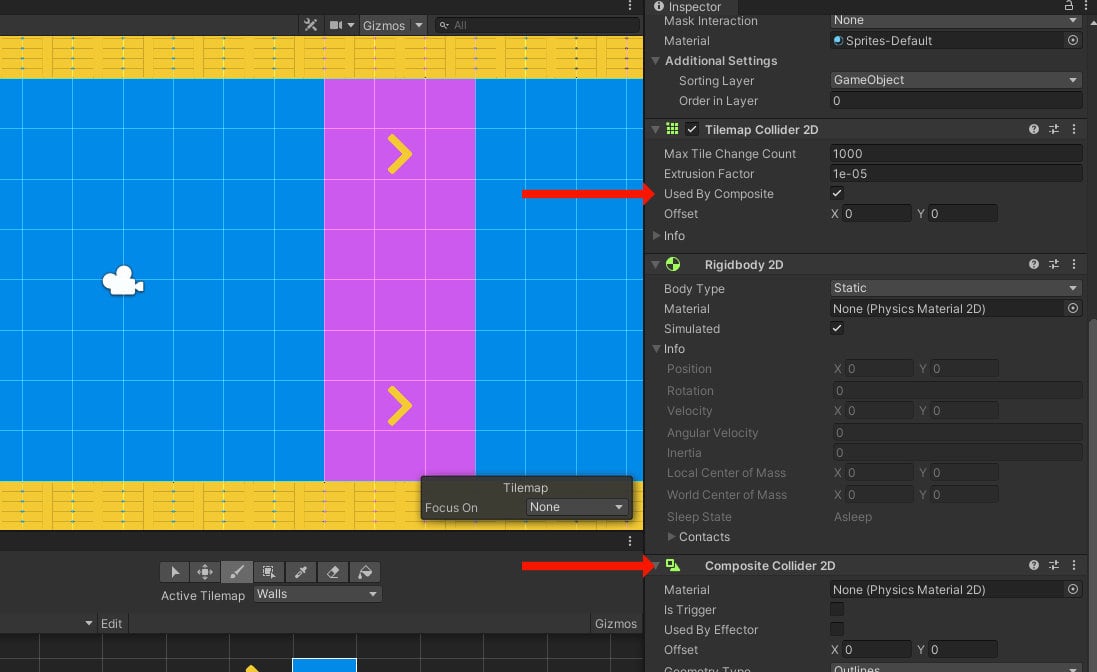1097x672 pixels.
Task: Open the Rigidbody 2D help documentation
Action: tap(1034, 264)
